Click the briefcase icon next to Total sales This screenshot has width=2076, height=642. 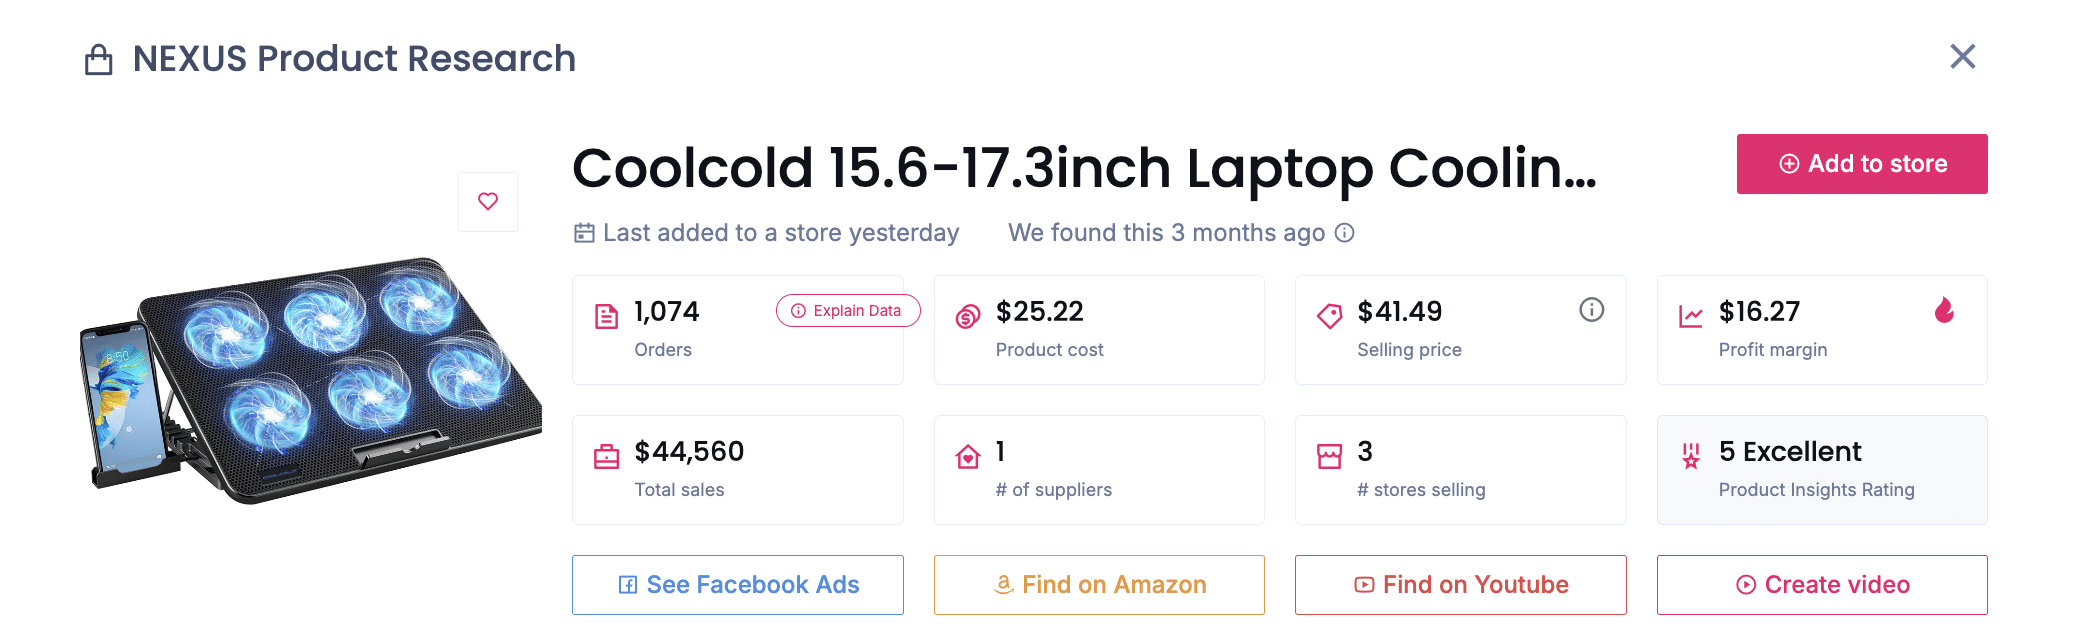coord(606,453)
